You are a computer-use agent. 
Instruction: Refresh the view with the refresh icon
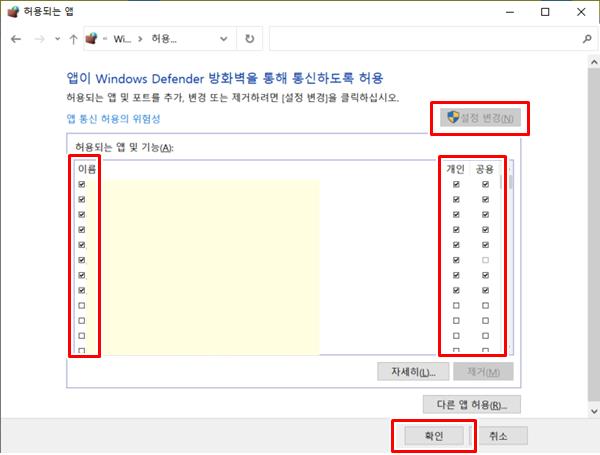[x=249, y=39]
